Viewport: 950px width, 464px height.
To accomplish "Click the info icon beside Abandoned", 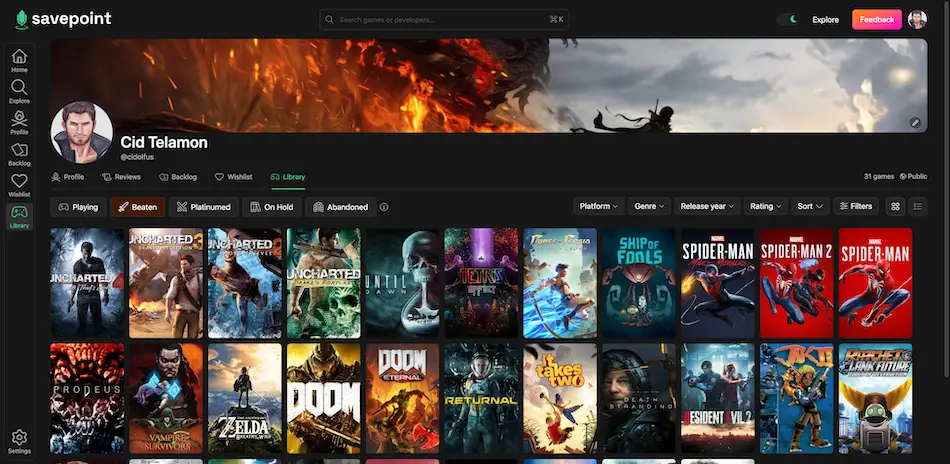I will point(384,207).
